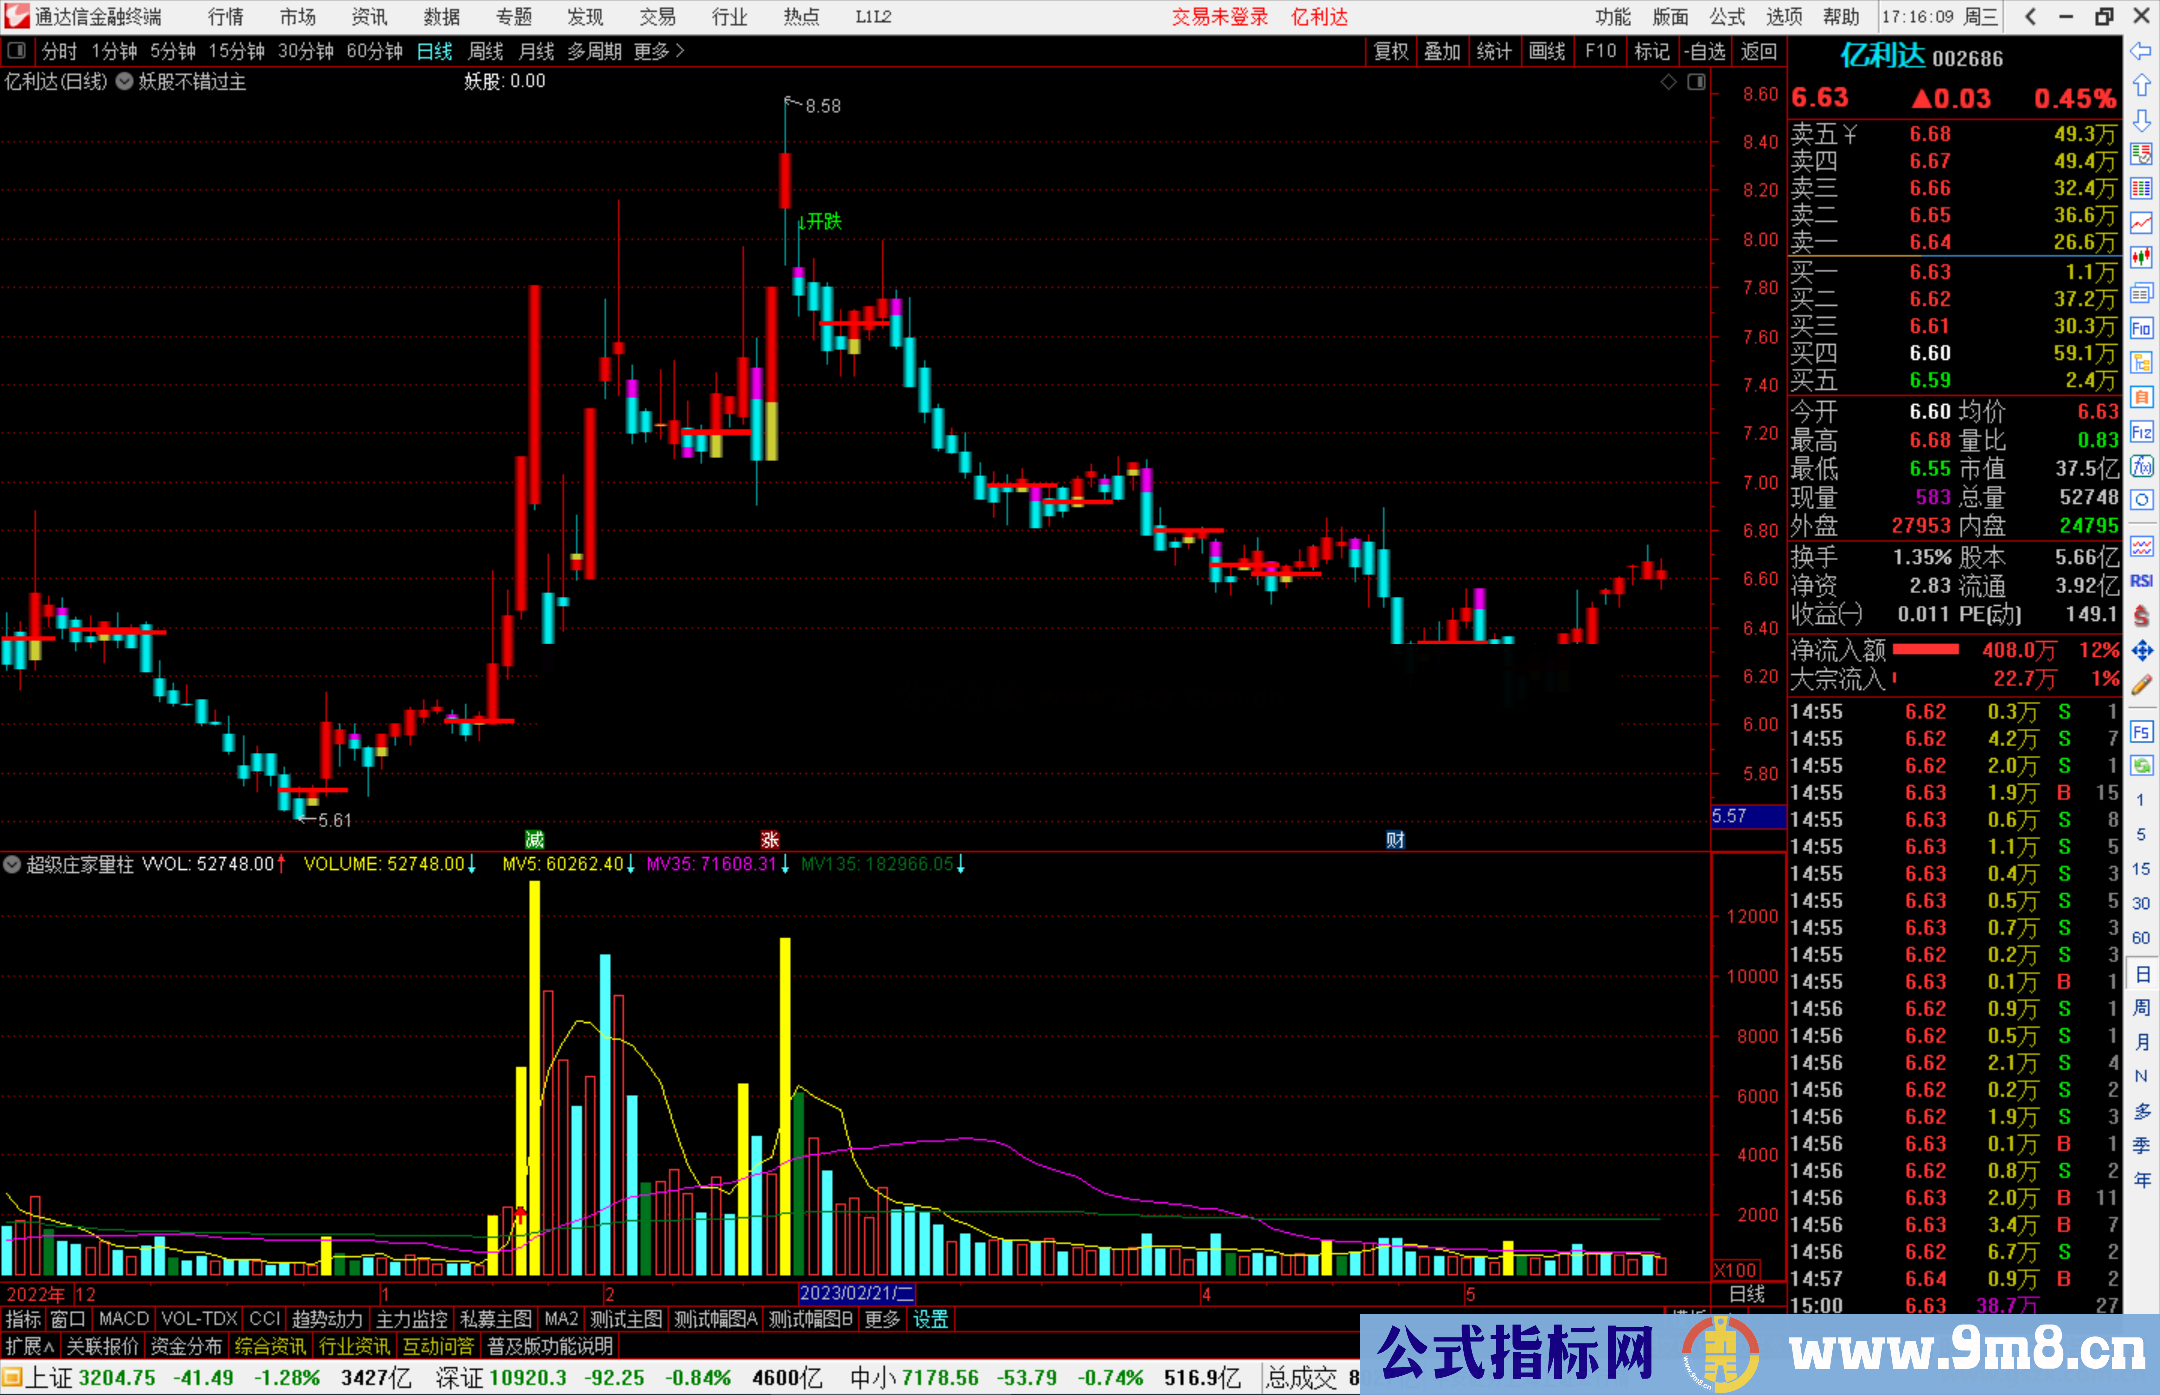This screenshot has width=2160, height=1395.
Task: Open the 更多 indicators list in bottom bar
Action: (882, 1319)
